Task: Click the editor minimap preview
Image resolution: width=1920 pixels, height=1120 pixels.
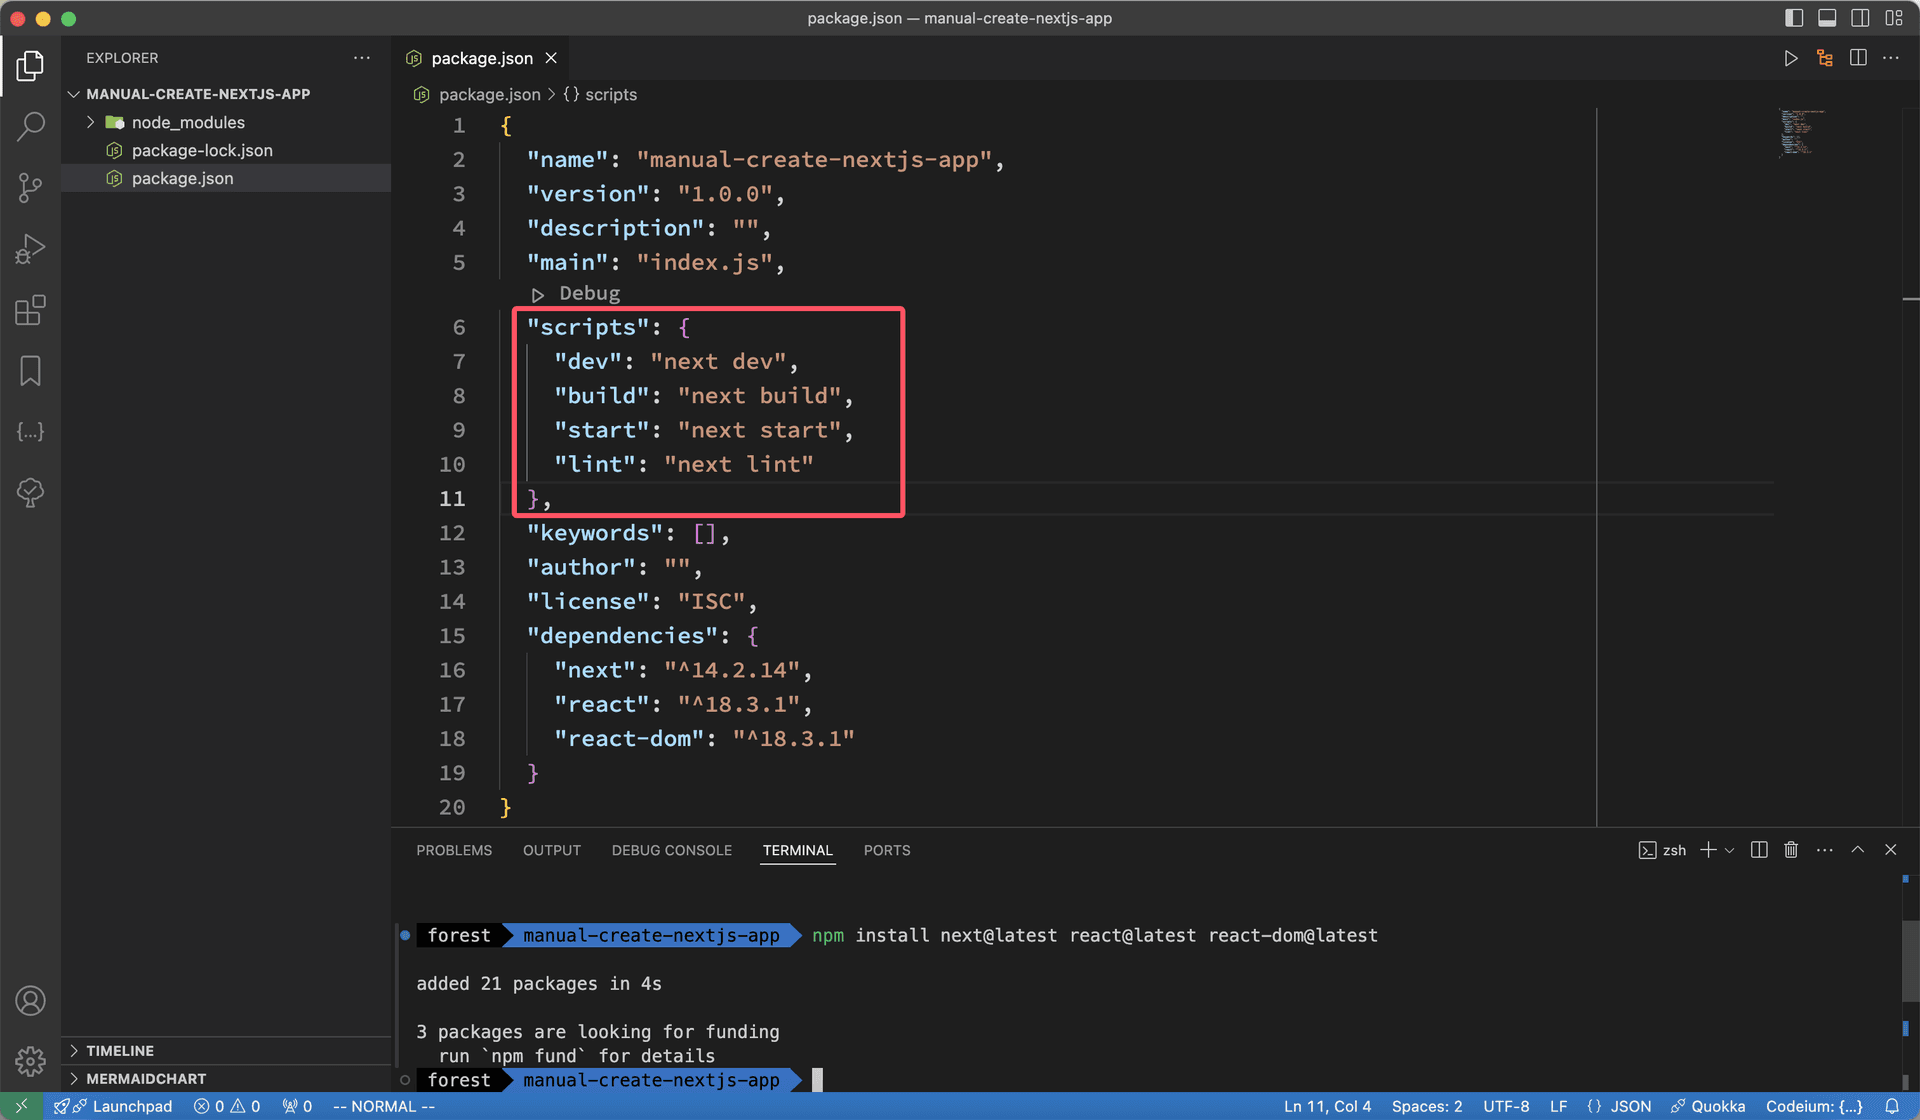Action: (x=1802, y=133)
